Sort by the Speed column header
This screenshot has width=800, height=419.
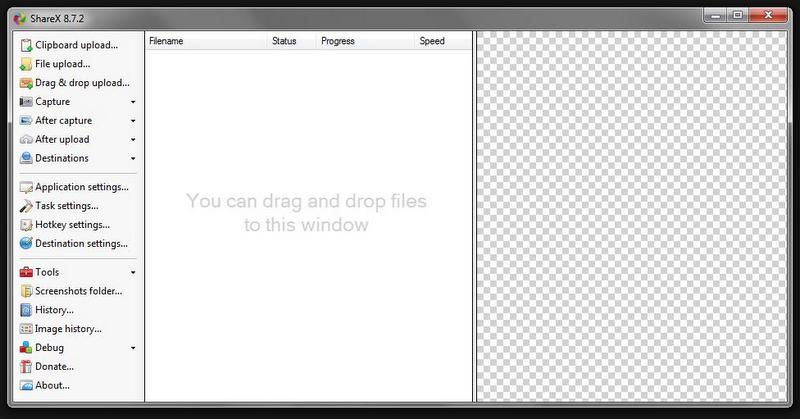443,41
